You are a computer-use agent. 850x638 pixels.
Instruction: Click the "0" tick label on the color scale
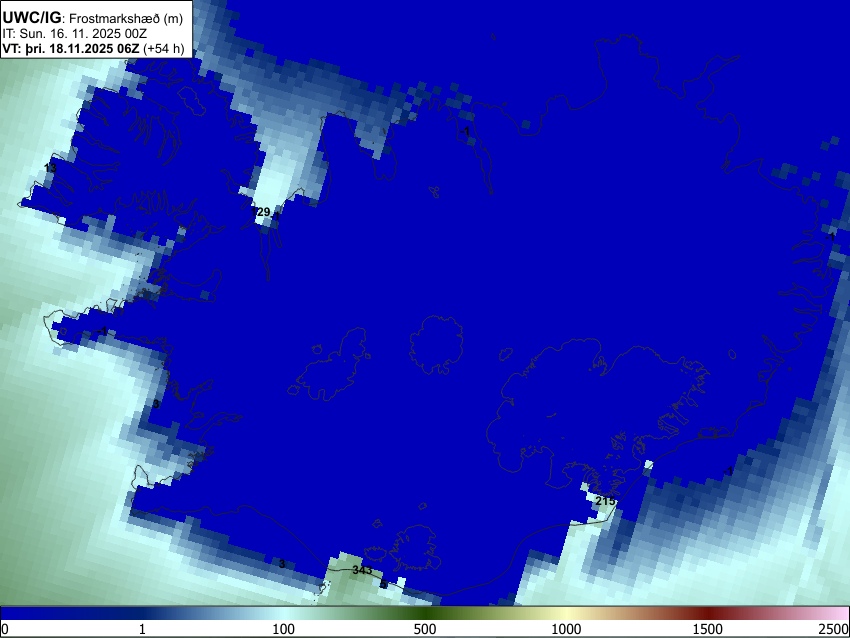(5, 629)
